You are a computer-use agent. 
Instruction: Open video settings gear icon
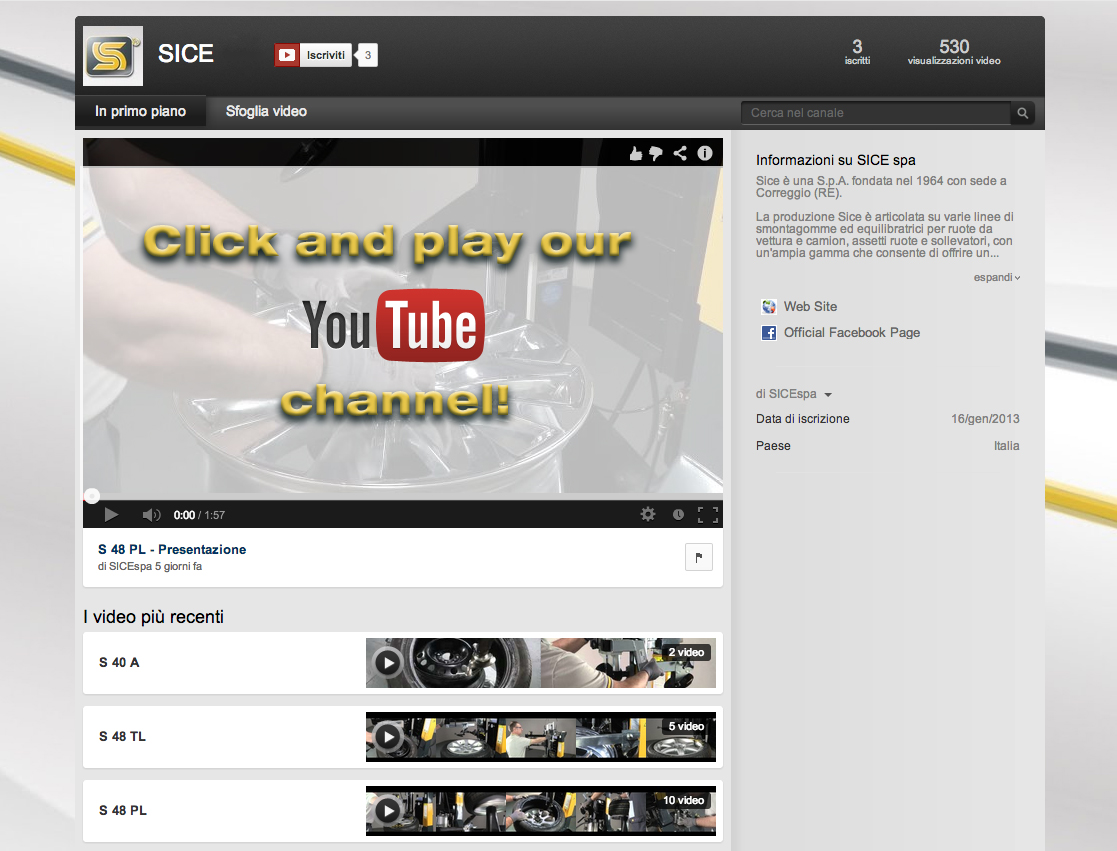pyautogui.click(x=648, y=514)
